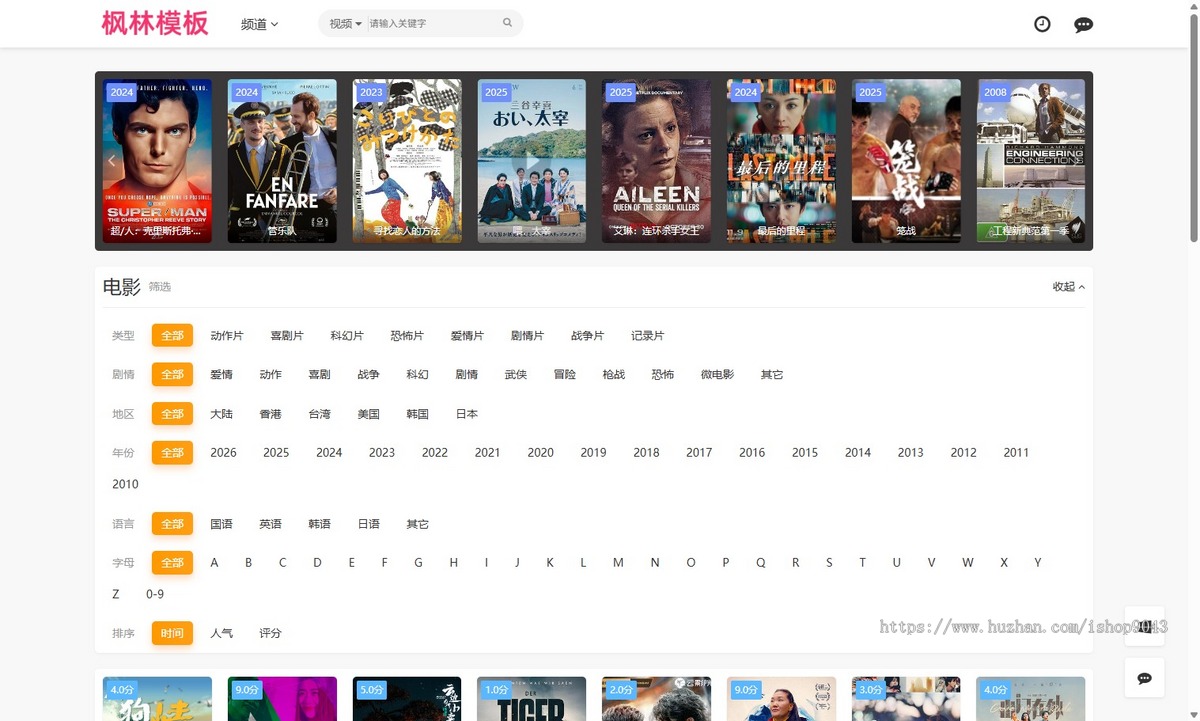
Task: Select 全部 in the 类型 row
Action: [172, 335]
